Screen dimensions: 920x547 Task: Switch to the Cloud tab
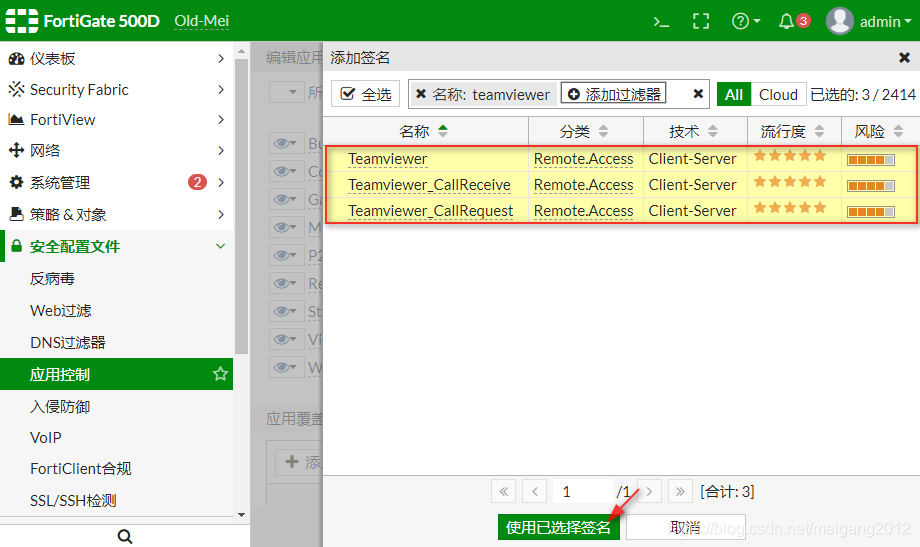coord(778,94)
